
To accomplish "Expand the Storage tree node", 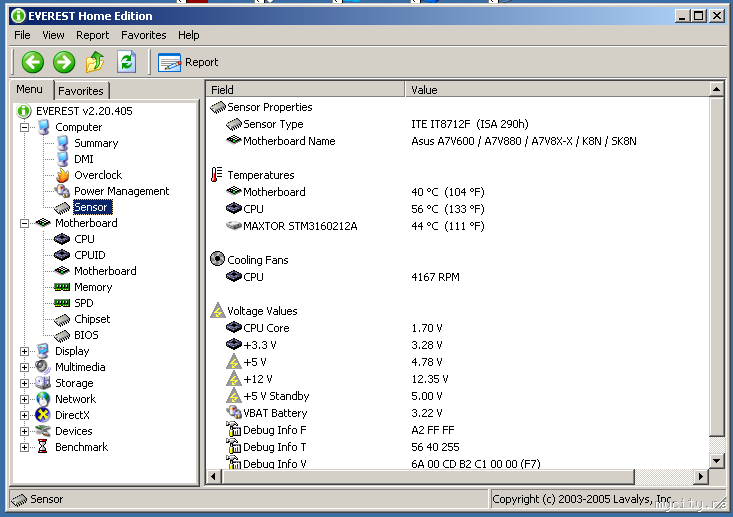I will 24,383.
